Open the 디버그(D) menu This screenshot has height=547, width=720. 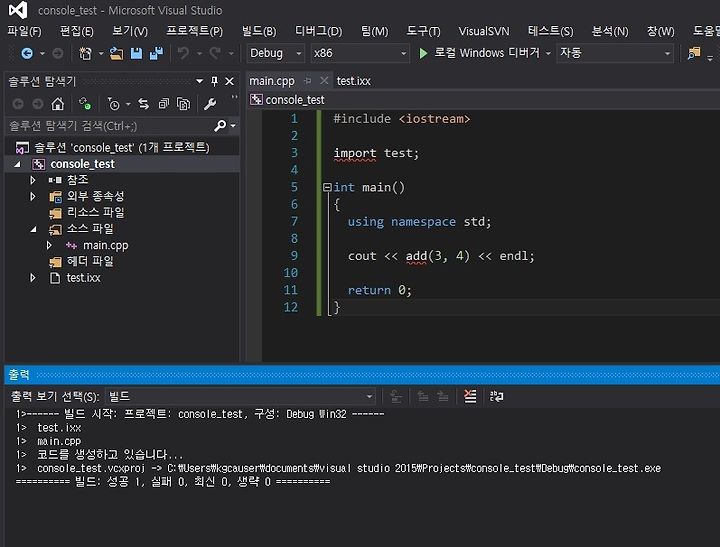pos(318,31)
